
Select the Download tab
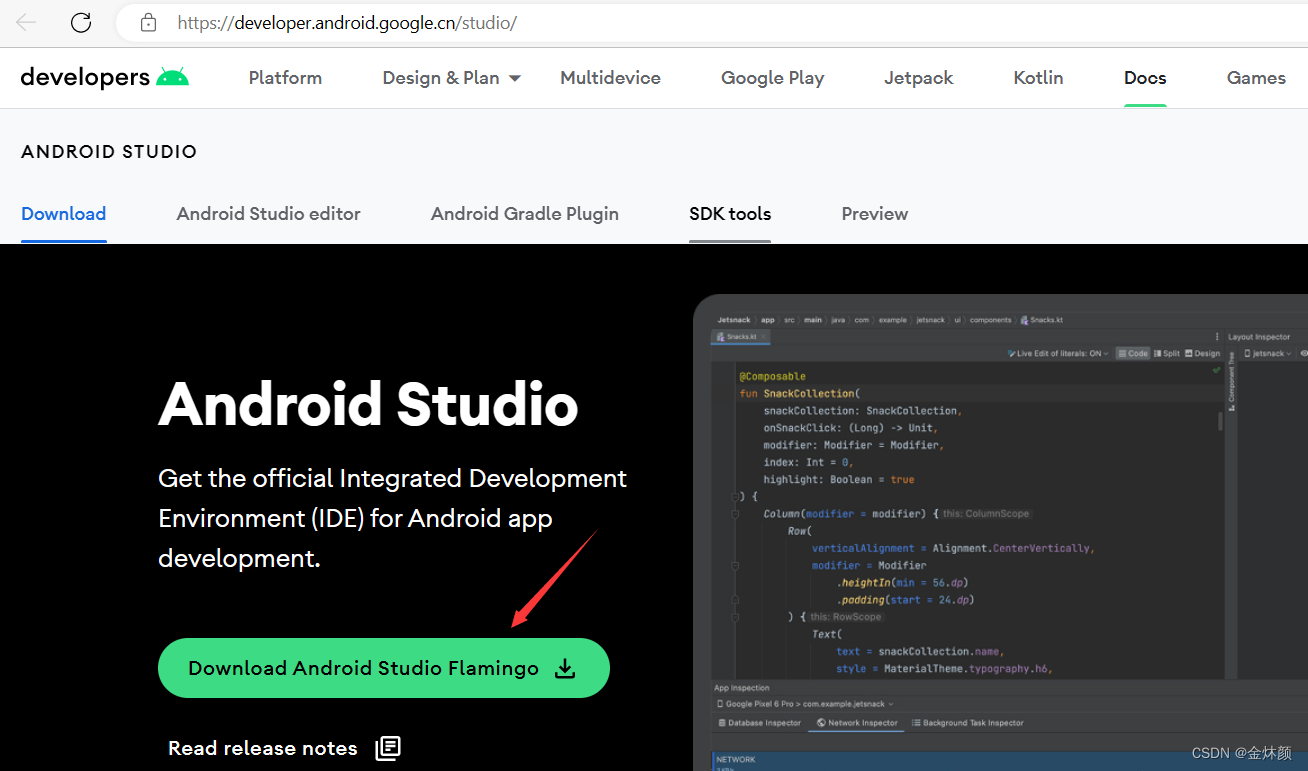tap(64, 213)
